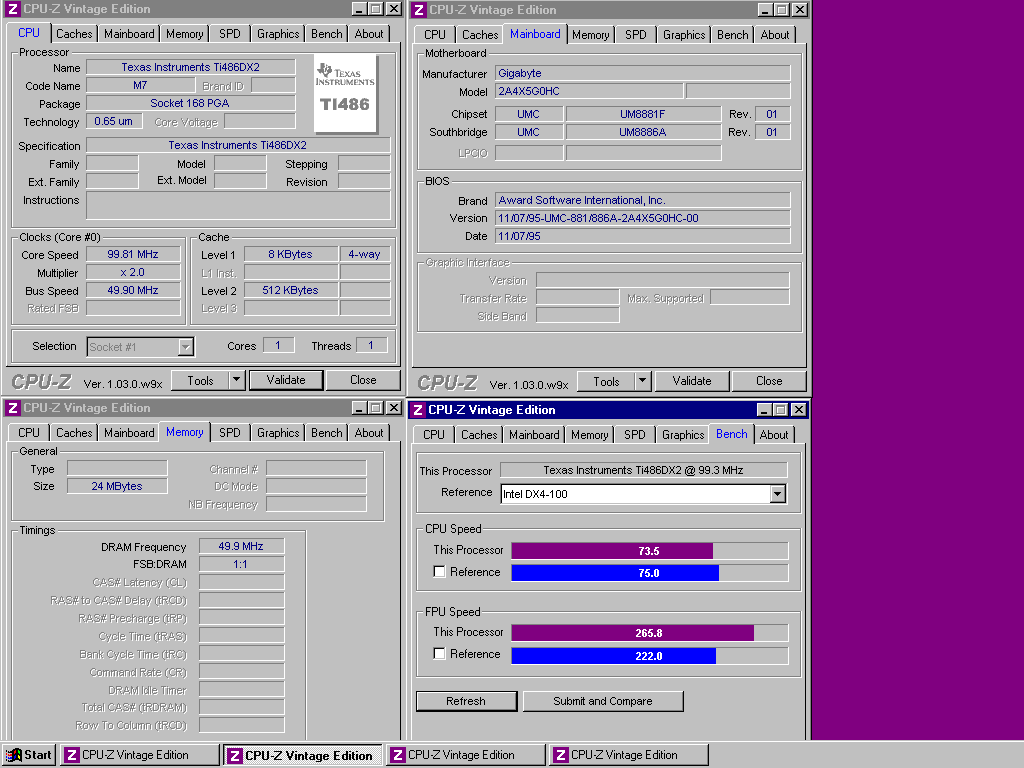Click the DRAM Frequency value 49.9 MHz

(x=241, y=547)
